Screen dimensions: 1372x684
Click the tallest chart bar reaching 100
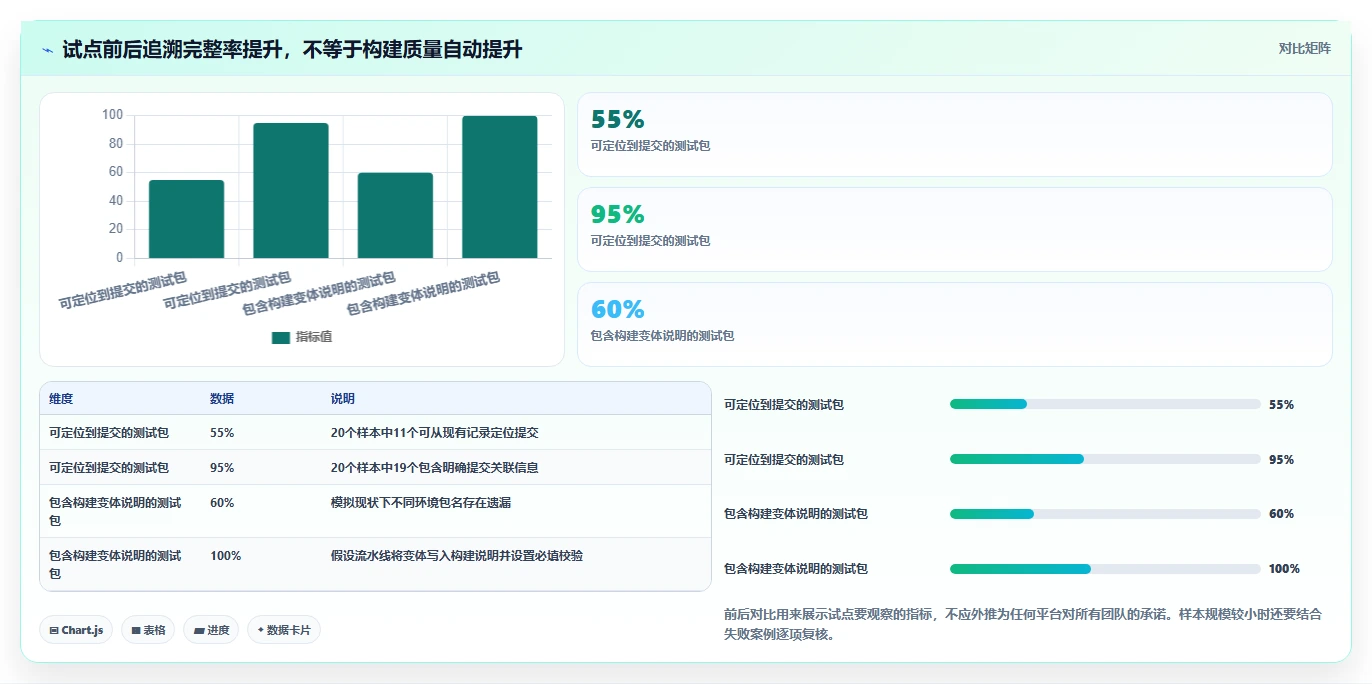coord(500,187)
